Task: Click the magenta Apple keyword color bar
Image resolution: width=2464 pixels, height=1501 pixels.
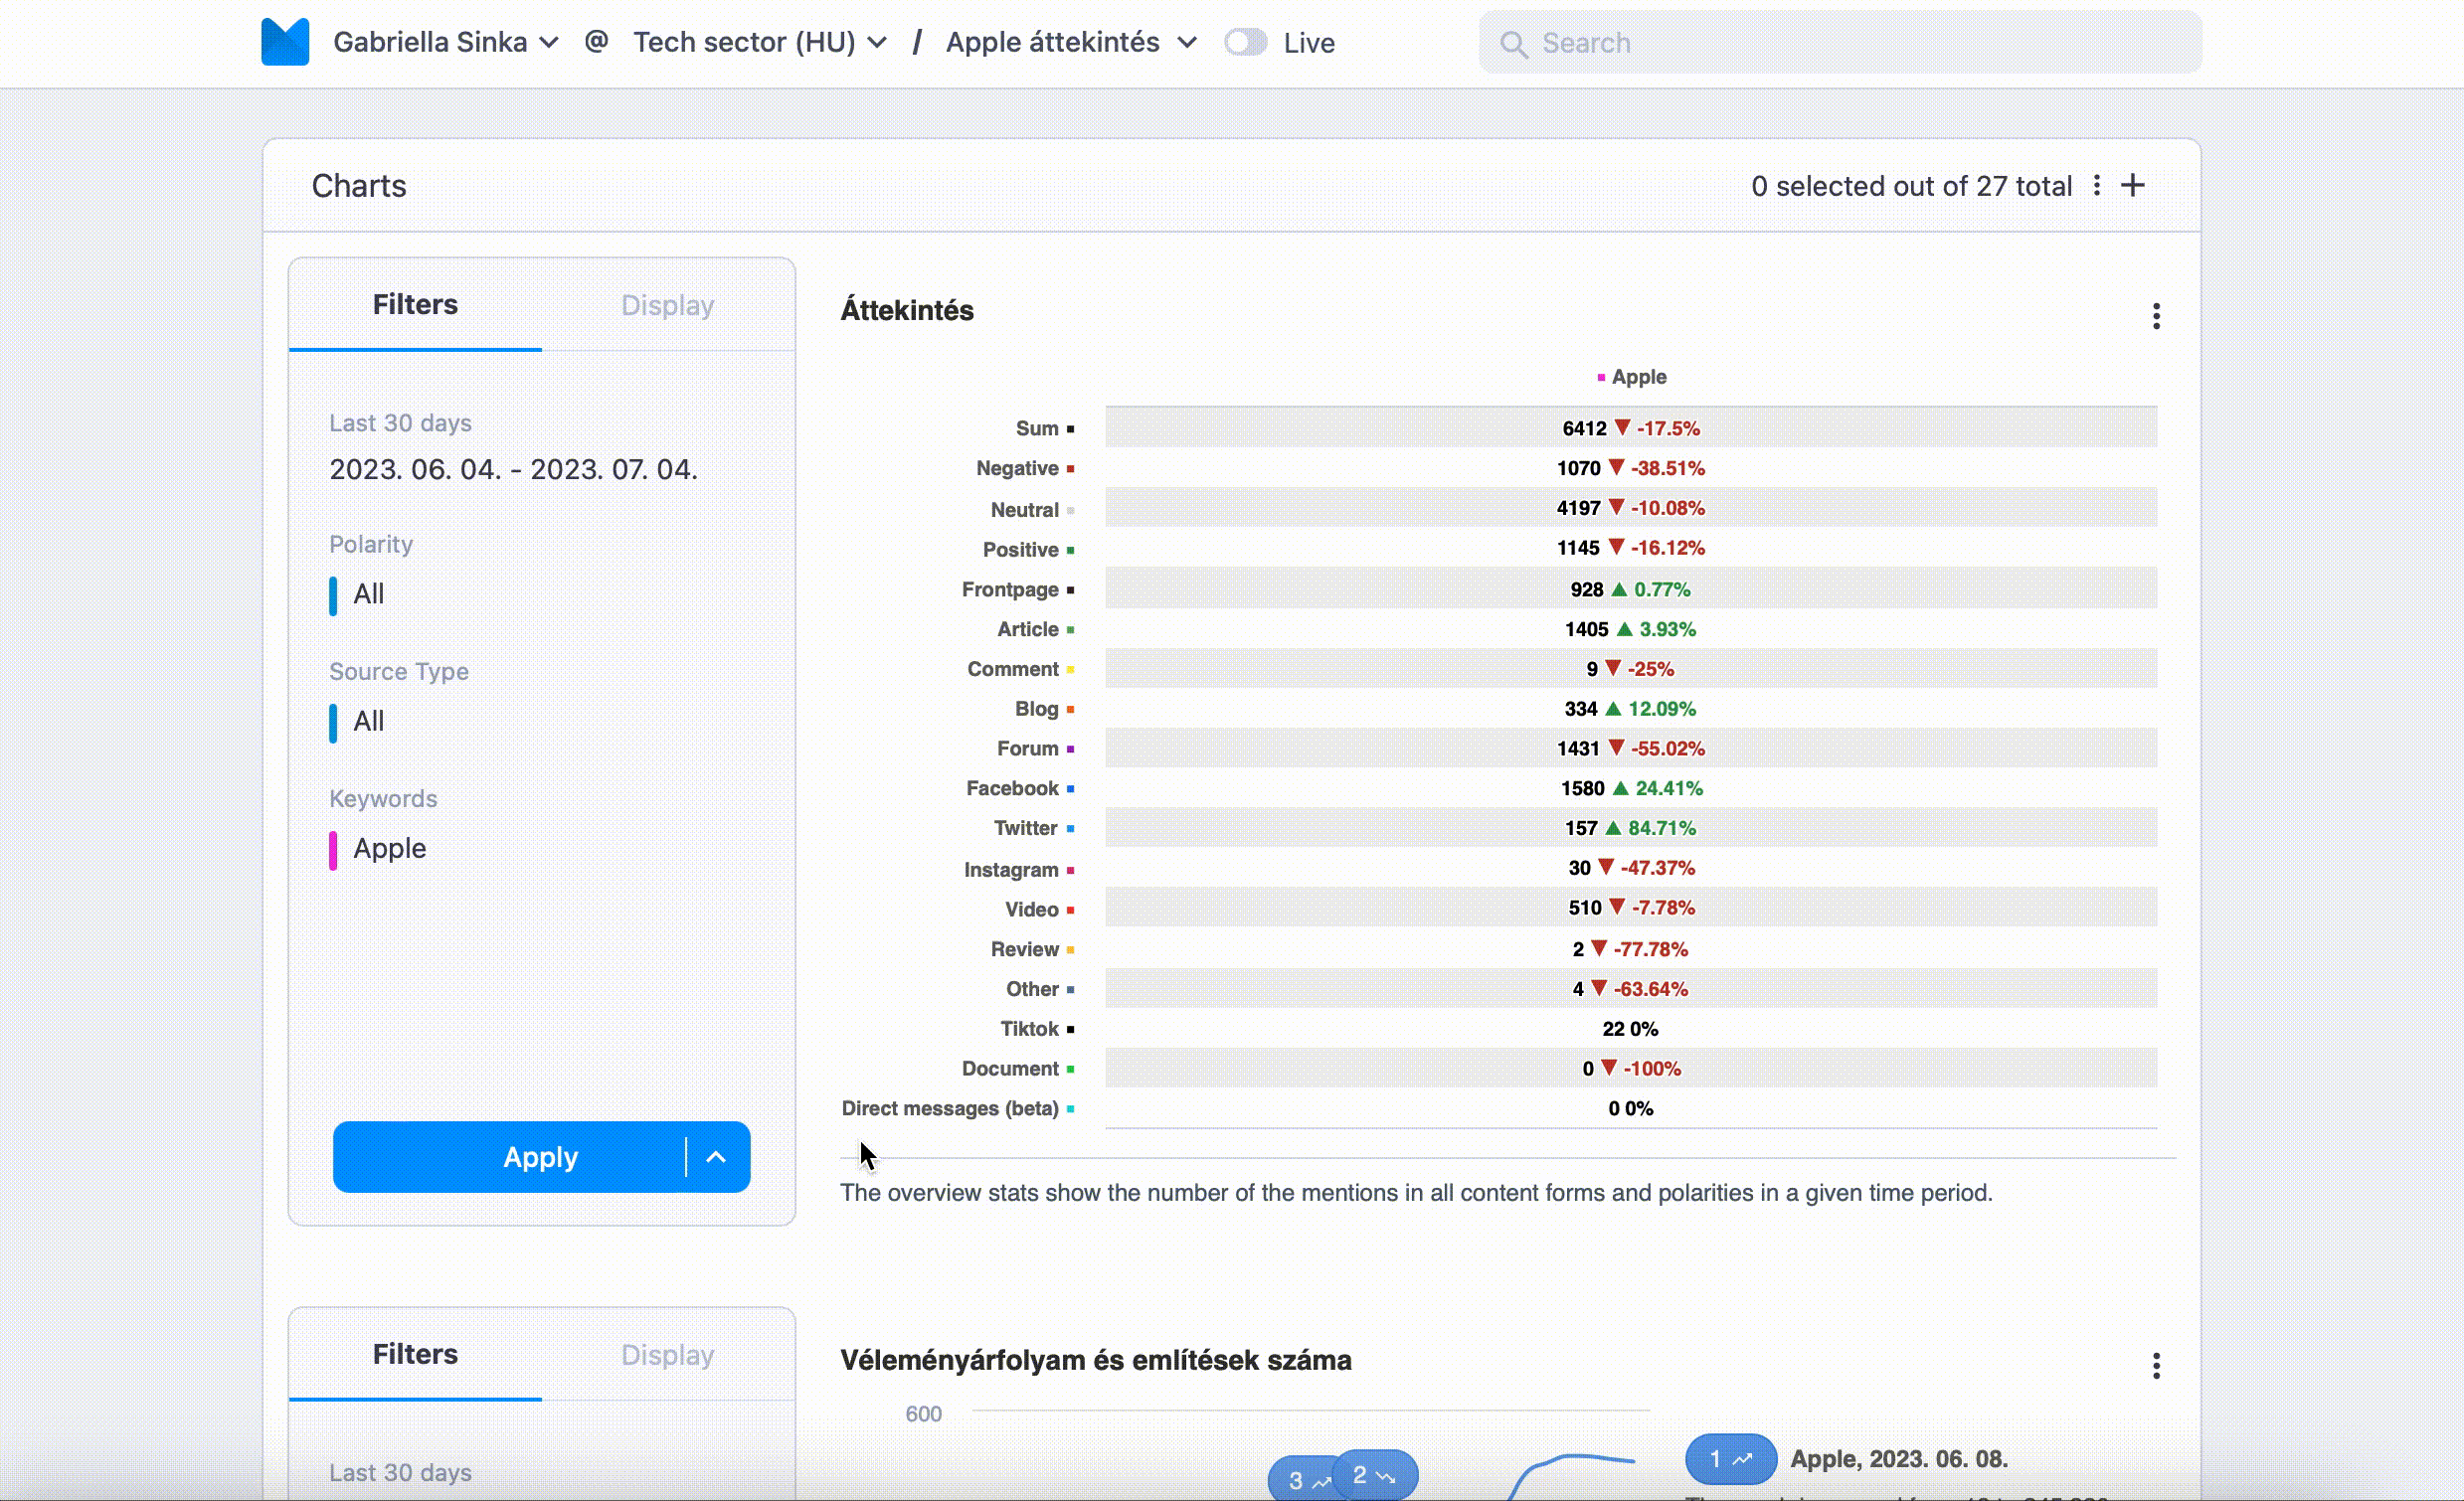Action: click(333, 850)
